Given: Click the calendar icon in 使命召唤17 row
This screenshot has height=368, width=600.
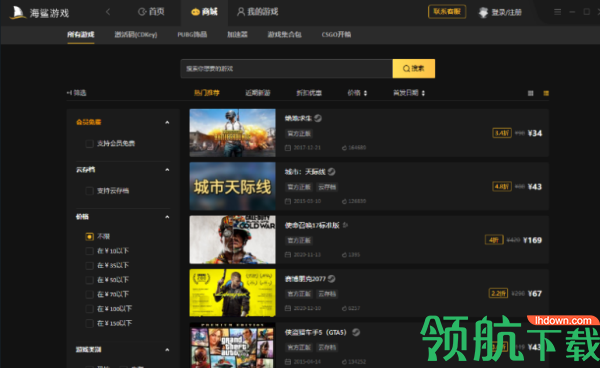Looking at the screenshot, I should [288, 255].
